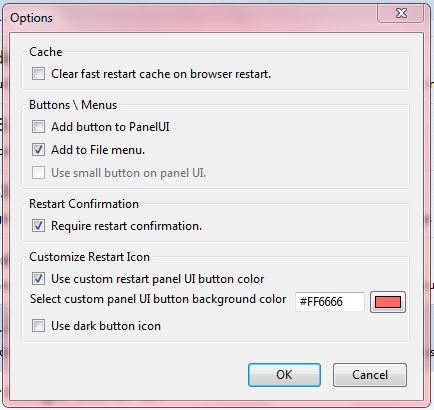The height and width of the screenshot is (410, 434).
Task: Click the Cache group heading
Action: pyautogui.click(x=46, y=52)
